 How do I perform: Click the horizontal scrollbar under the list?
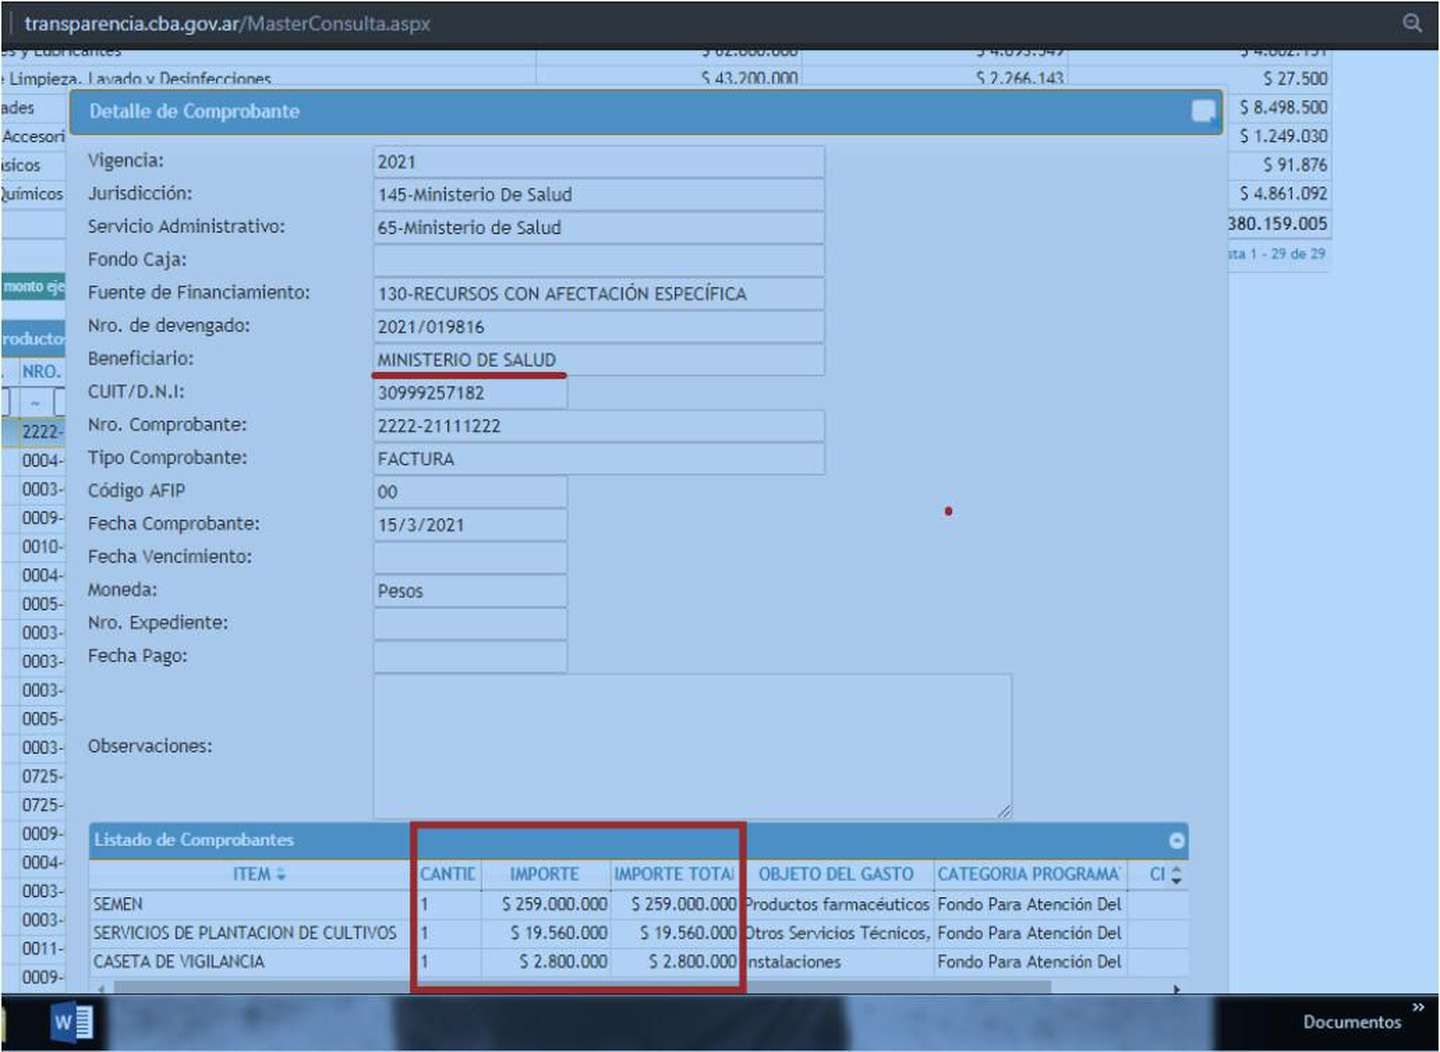point(580,988)
